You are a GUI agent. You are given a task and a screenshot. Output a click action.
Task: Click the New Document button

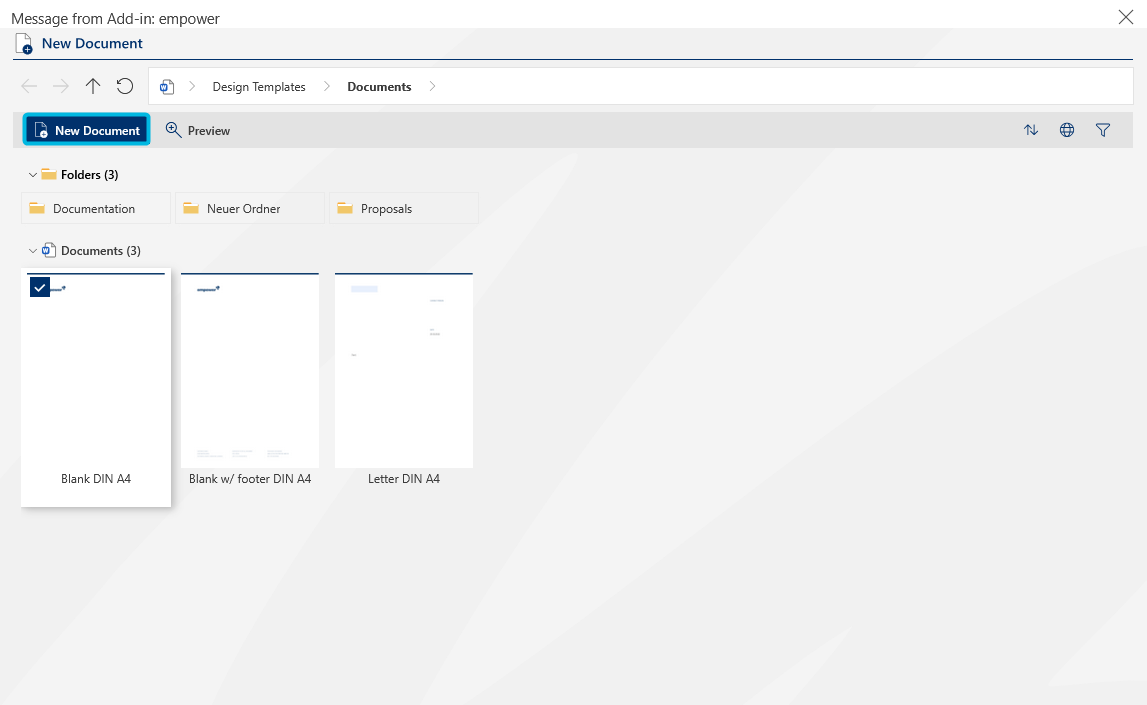[x=87, y=130]
